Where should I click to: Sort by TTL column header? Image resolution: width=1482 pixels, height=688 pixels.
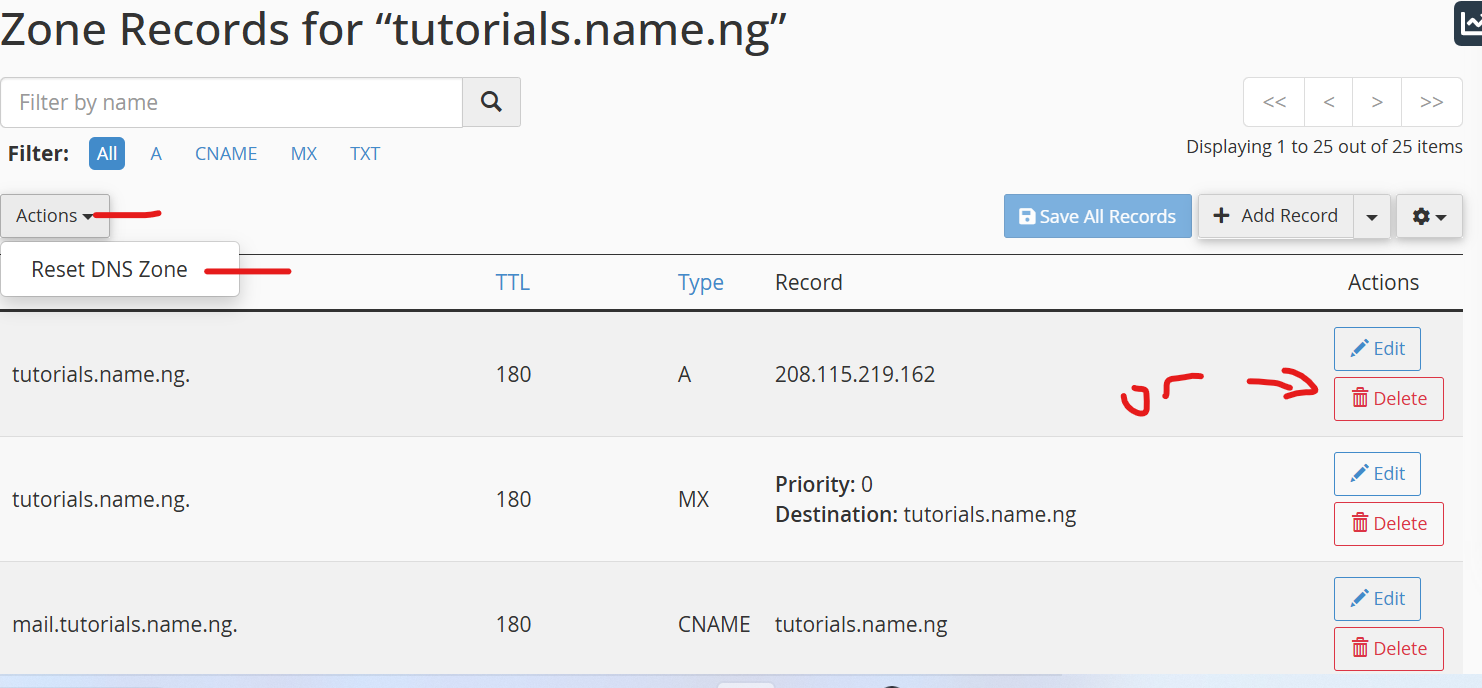[513, 282]
